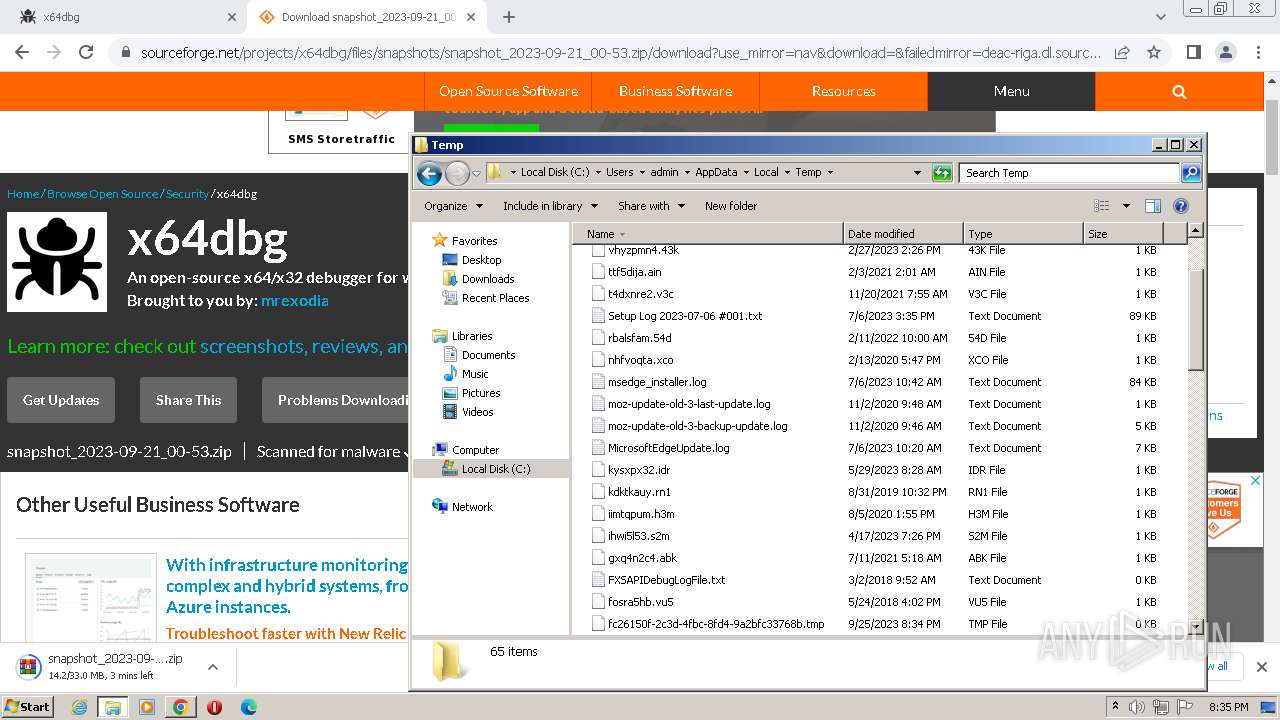Toggle Chrome side panel icon
The width and height of the screenshot is (1280, 720).
[1193, 52]
